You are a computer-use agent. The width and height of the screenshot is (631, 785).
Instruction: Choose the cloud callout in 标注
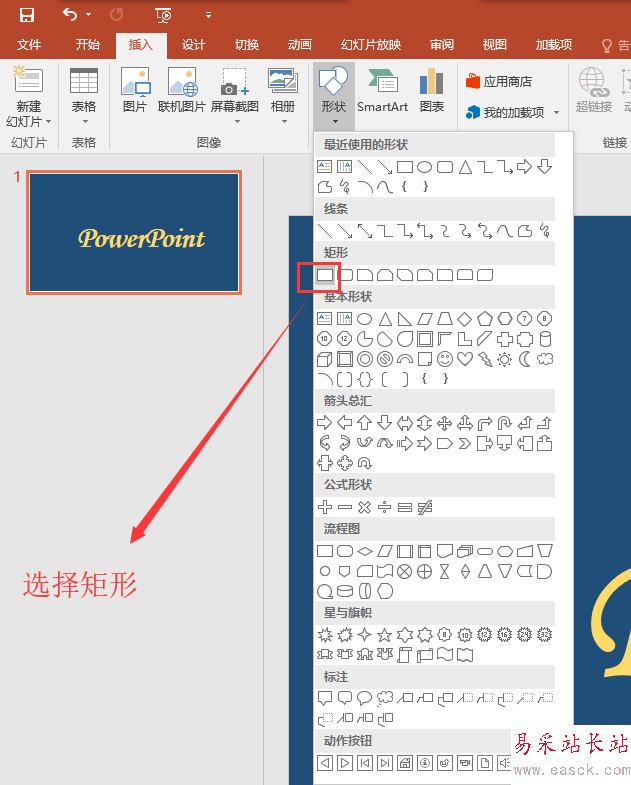pyautogui.click(x=385, y=697)
